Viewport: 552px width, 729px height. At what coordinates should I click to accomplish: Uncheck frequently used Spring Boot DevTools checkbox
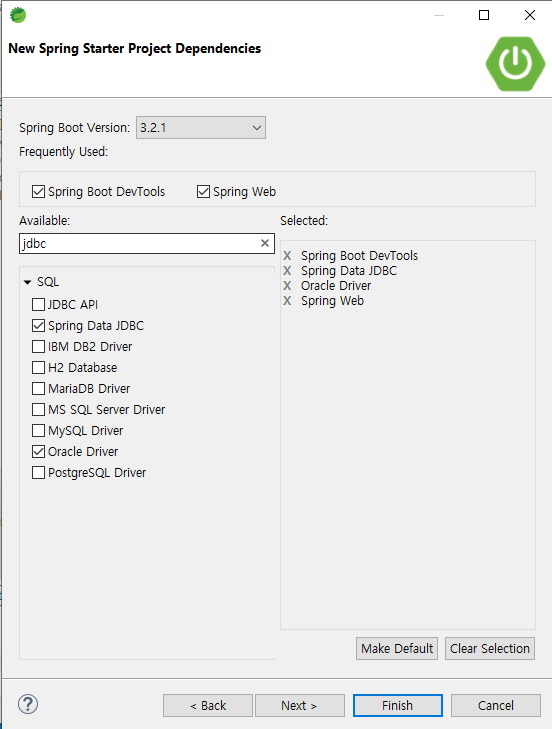[38, 192]
